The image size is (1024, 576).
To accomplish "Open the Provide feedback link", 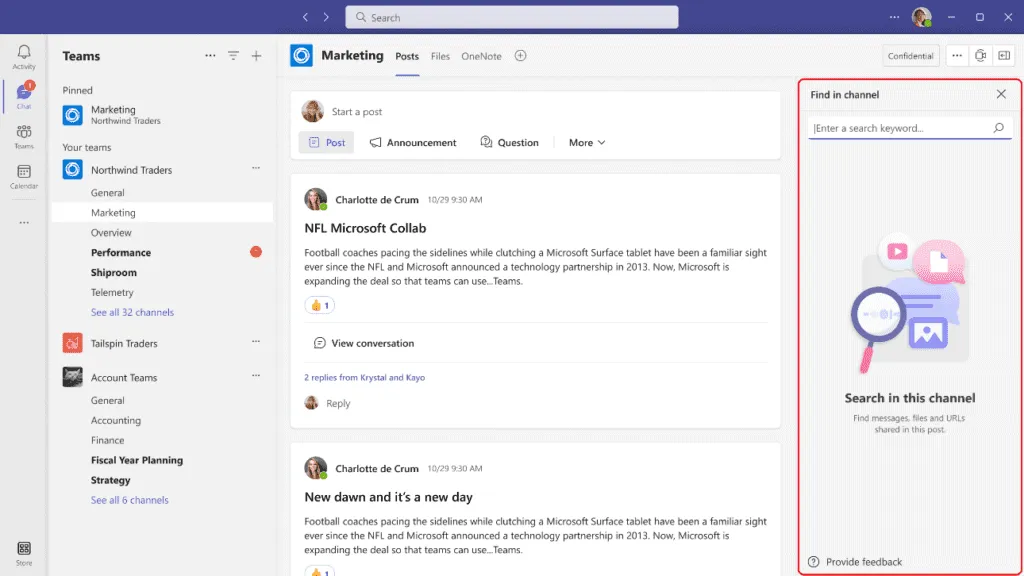I will tap(855, 562).
